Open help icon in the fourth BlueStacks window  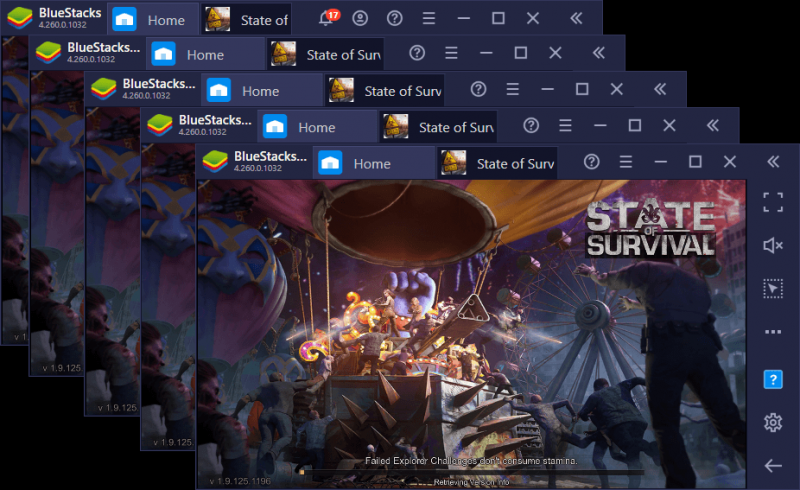pos(531,126)
